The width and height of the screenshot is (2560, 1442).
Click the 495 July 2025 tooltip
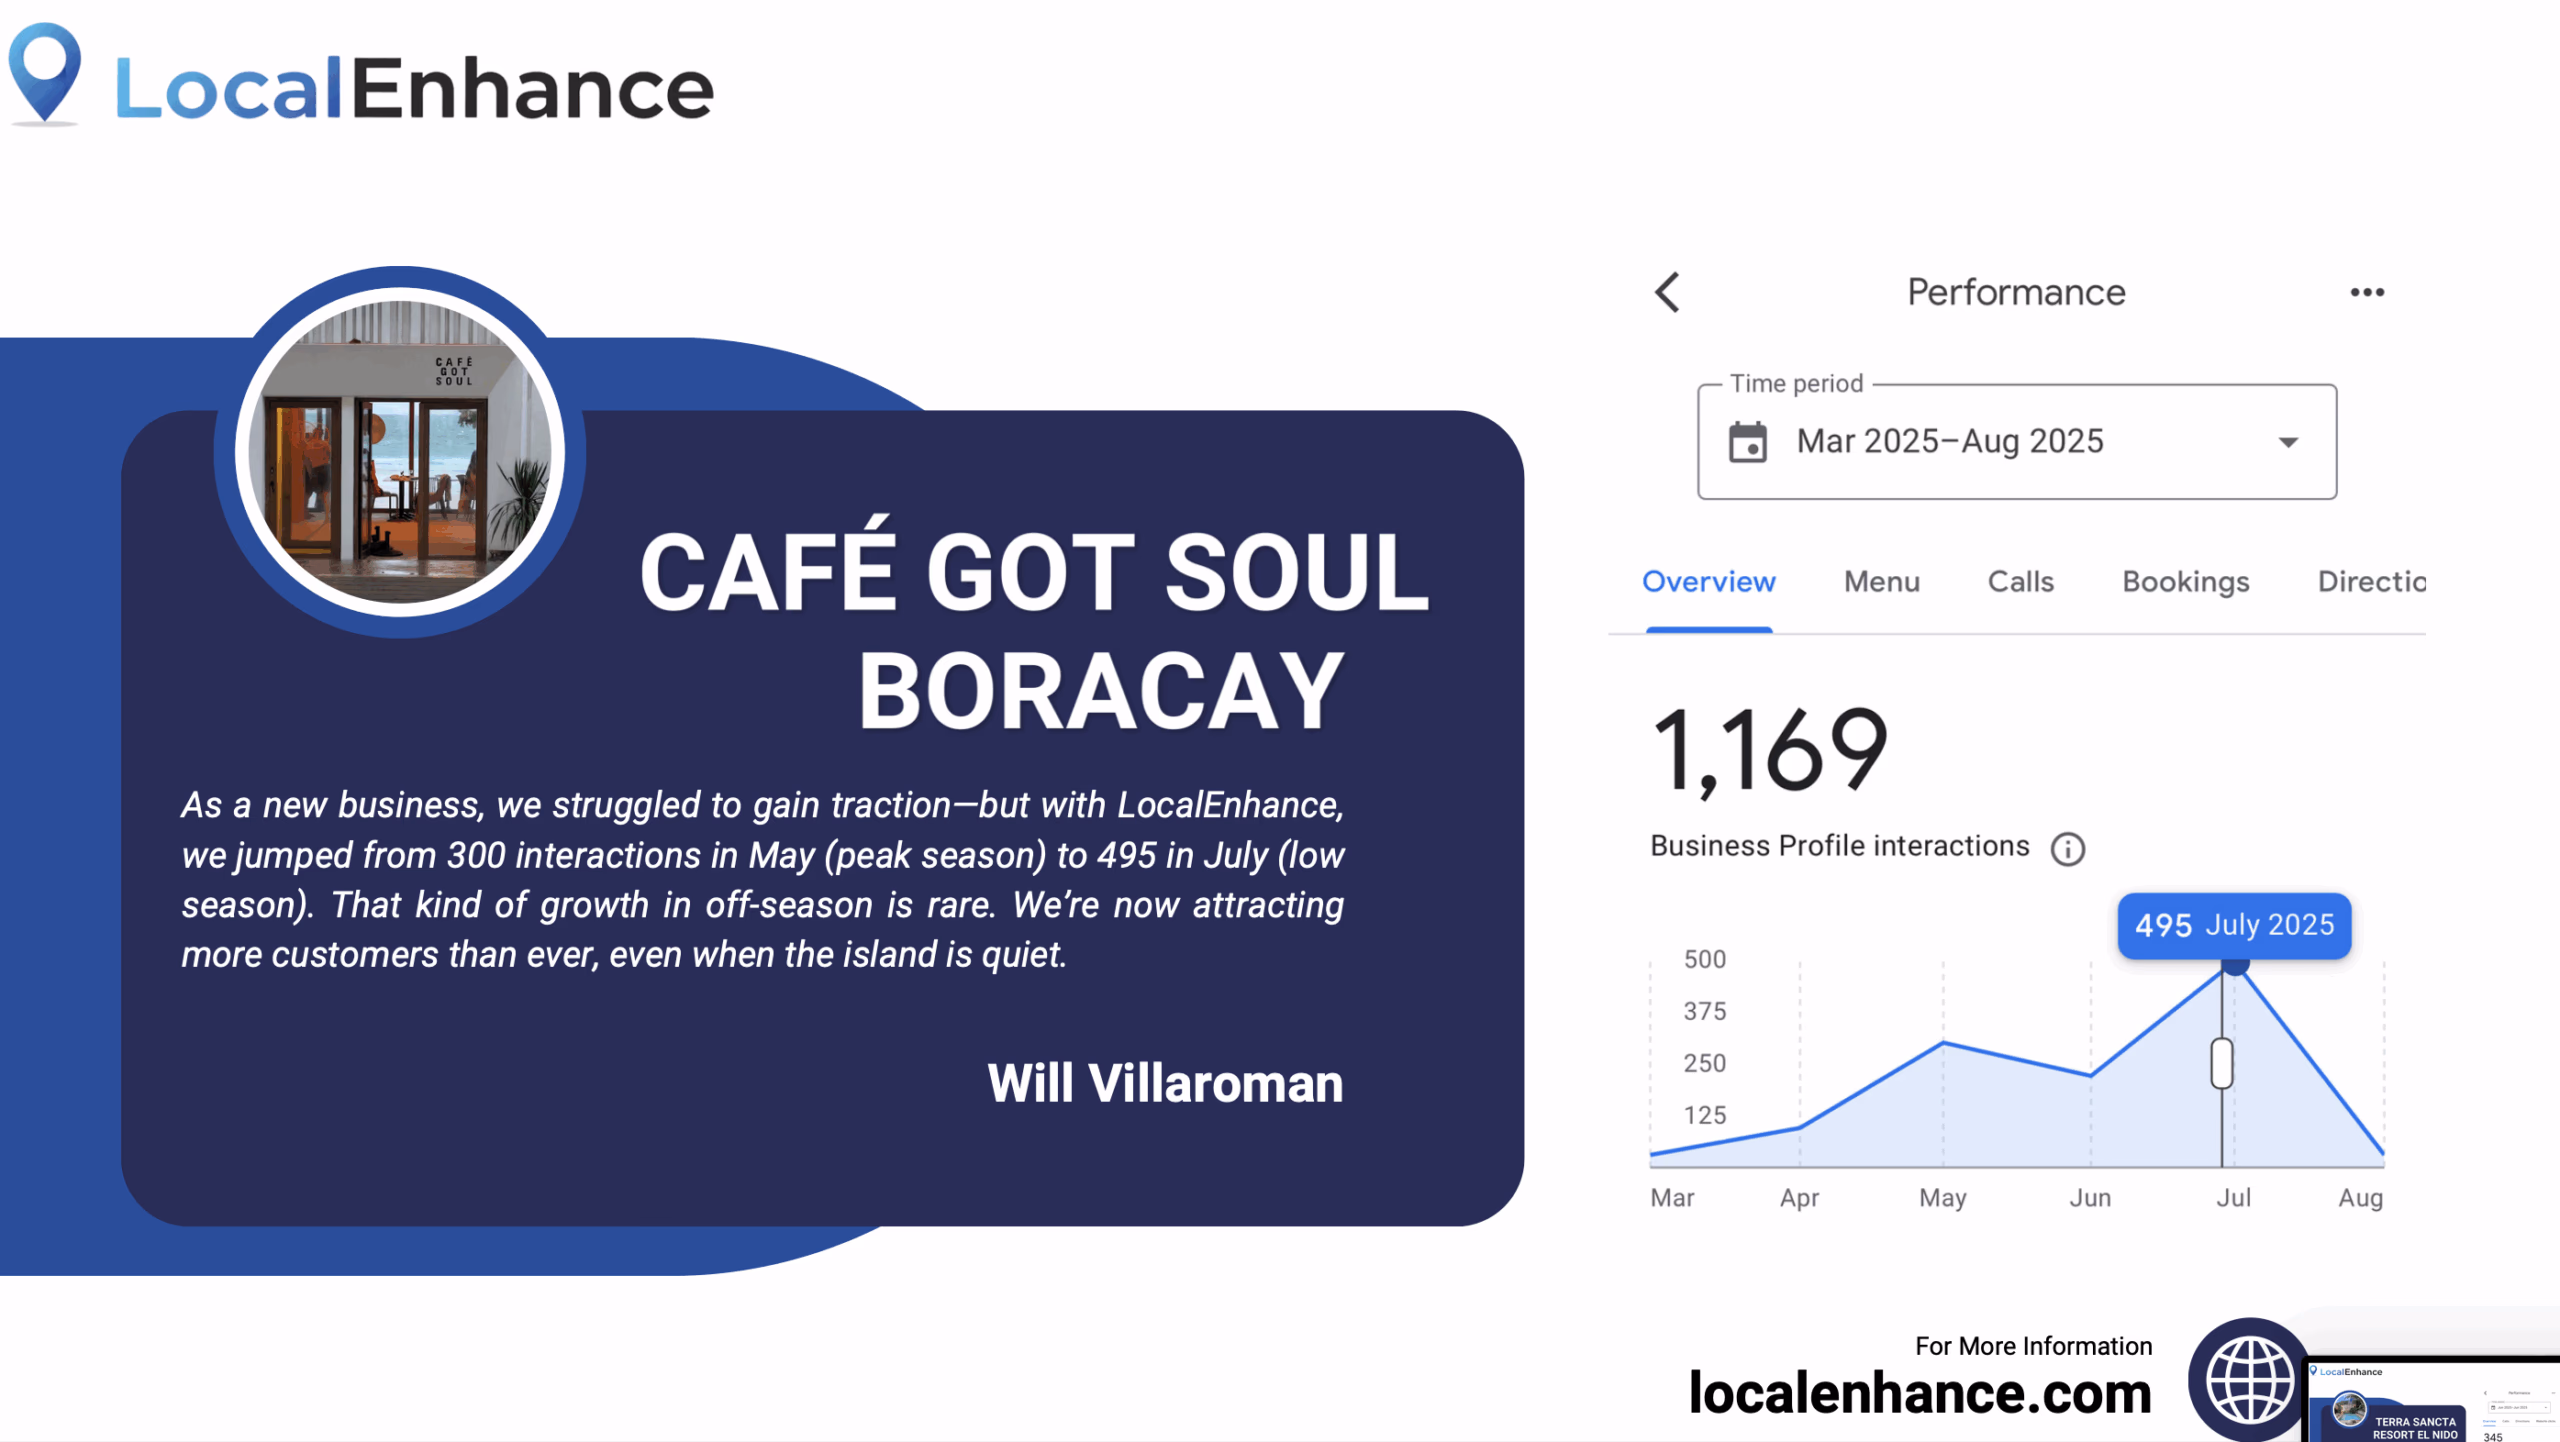(2233, 925)
